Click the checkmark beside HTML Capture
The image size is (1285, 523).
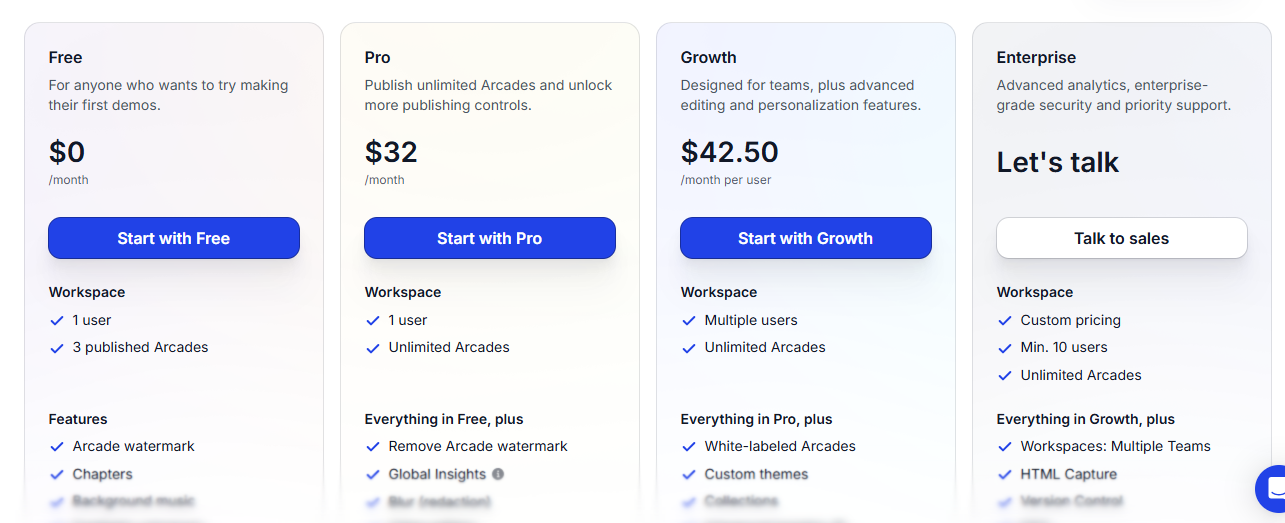(1005, 474)
